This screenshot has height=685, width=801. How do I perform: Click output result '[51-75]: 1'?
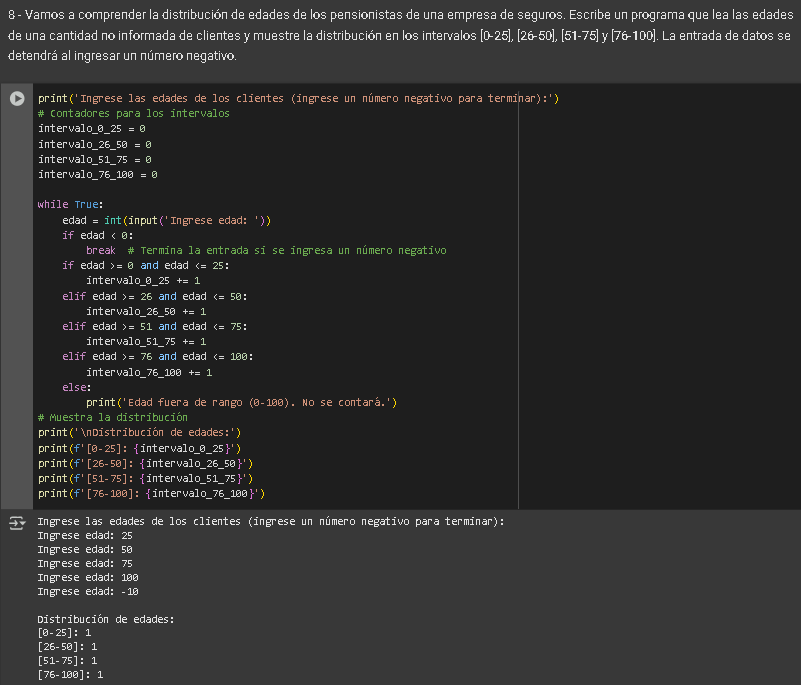point(67,661)
